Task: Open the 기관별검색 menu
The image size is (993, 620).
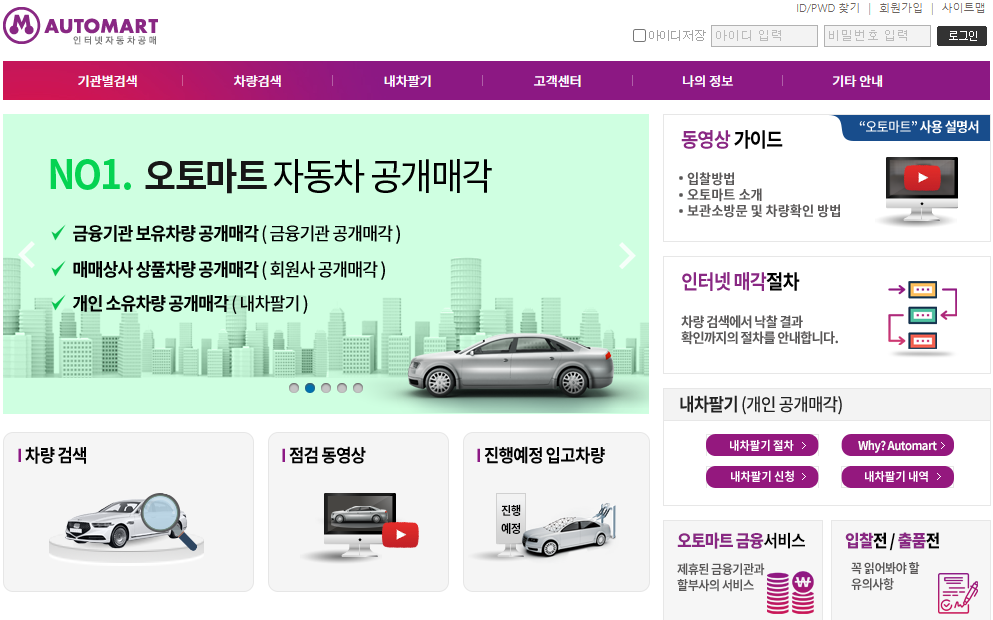Action: (x=108, y=81)
